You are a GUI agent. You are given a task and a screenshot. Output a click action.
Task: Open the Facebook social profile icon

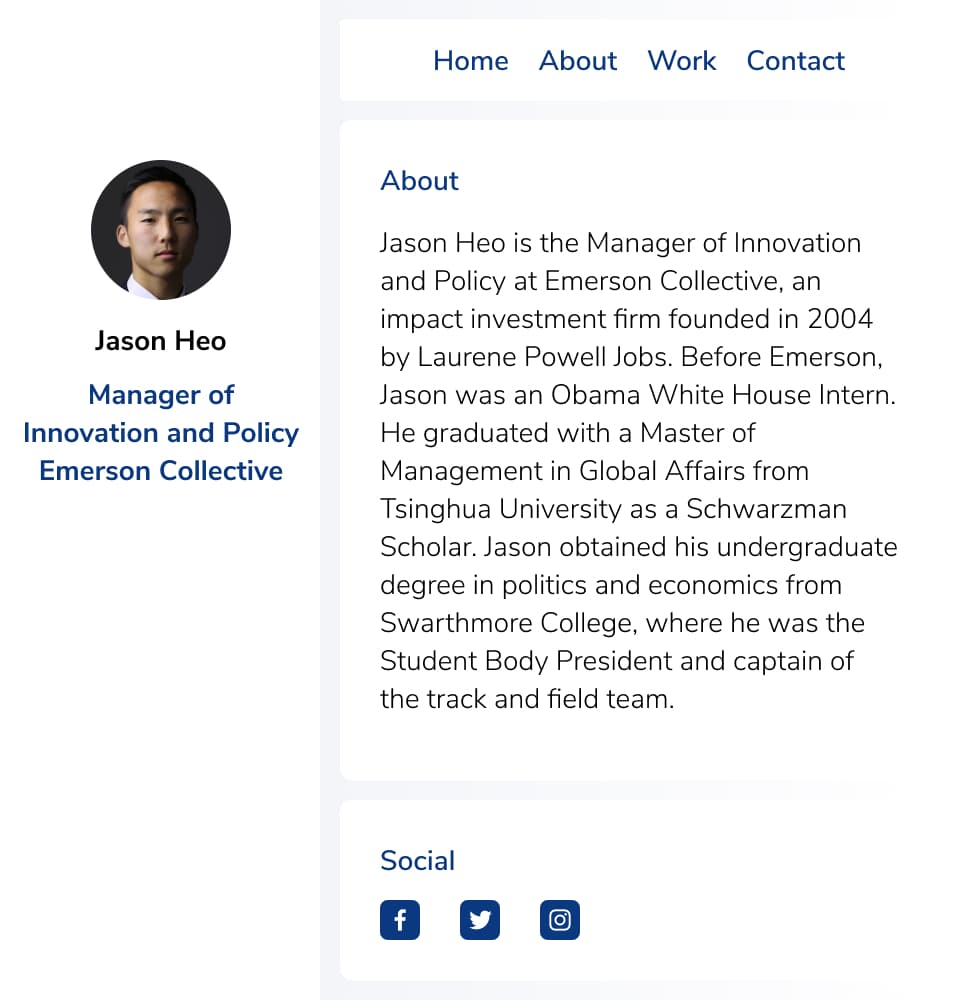[400, 920]
